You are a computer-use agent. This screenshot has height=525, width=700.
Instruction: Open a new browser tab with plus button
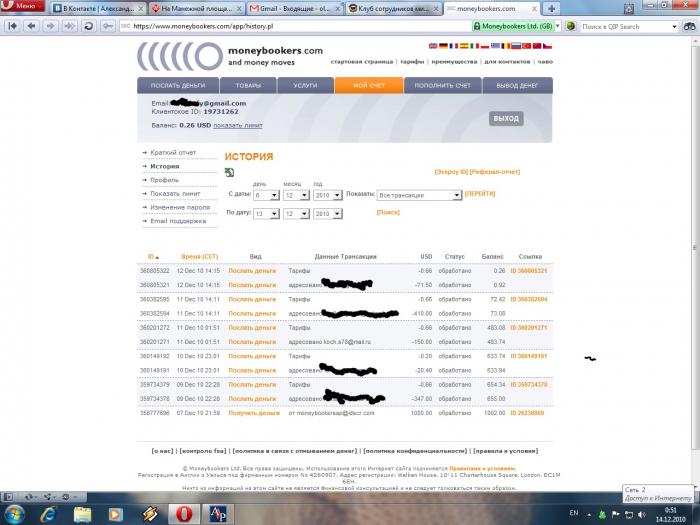(x=552, y=8)
